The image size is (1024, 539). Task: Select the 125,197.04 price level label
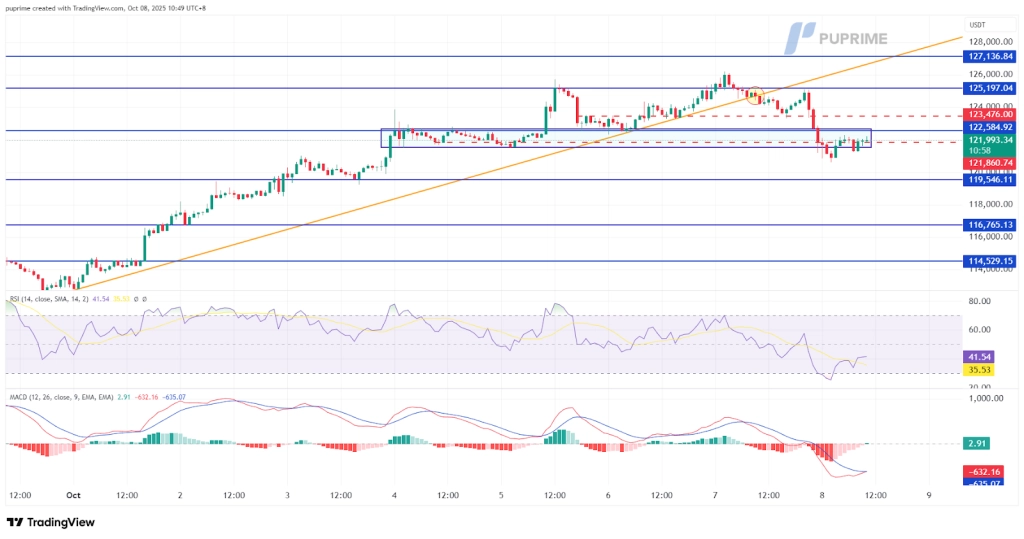click(x=991, y=88)
